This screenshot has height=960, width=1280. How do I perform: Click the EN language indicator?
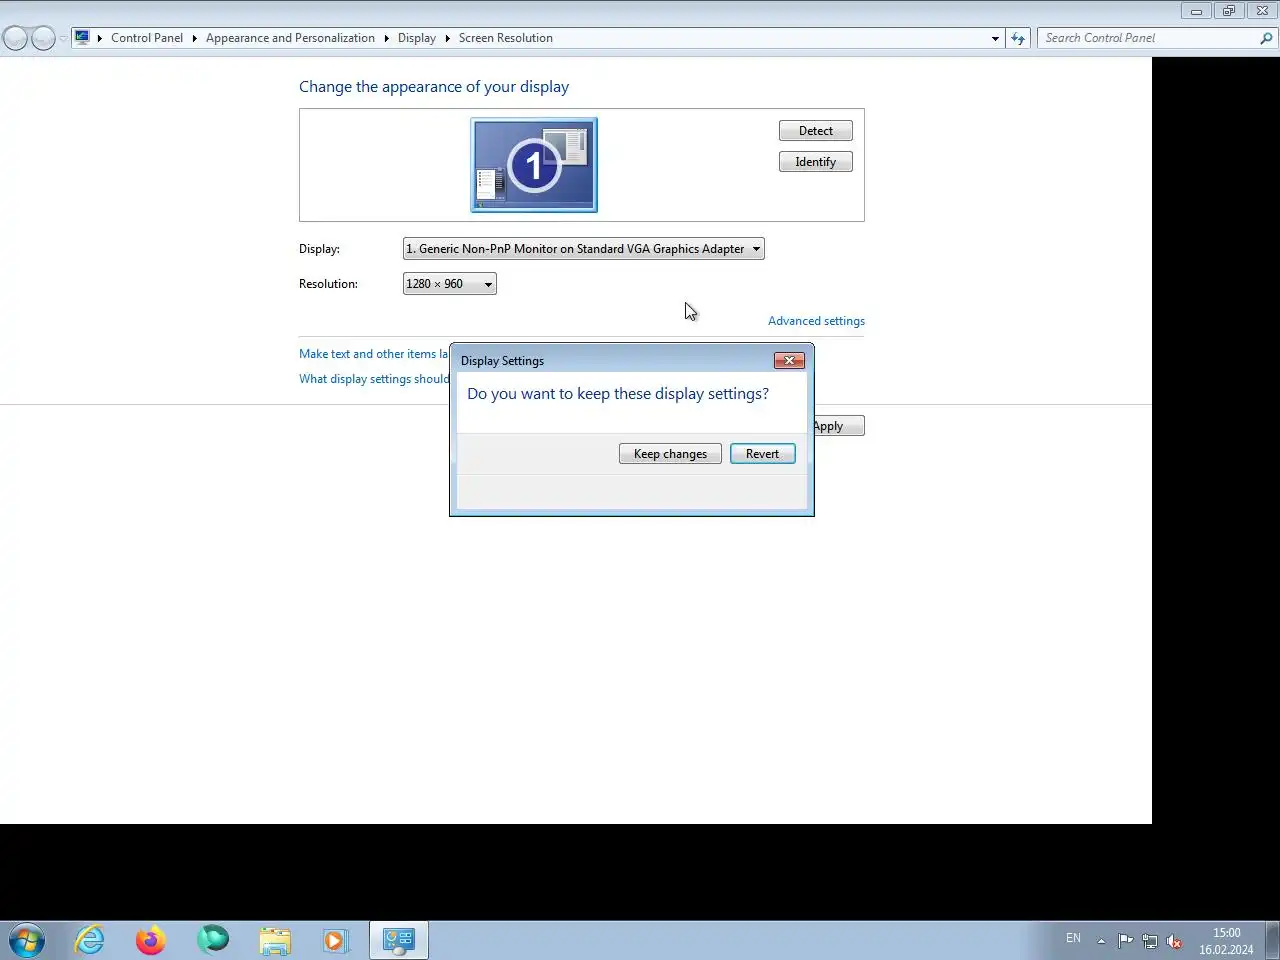click(1073, 939)
